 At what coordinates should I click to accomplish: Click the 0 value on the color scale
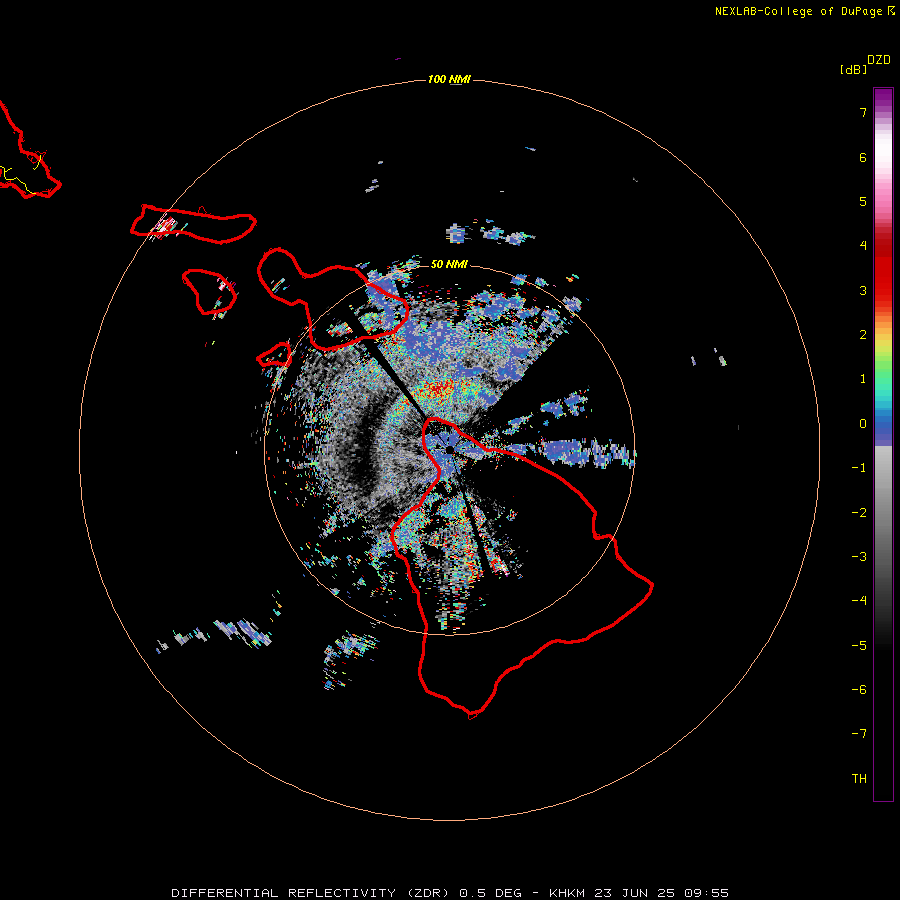(863, 424)
